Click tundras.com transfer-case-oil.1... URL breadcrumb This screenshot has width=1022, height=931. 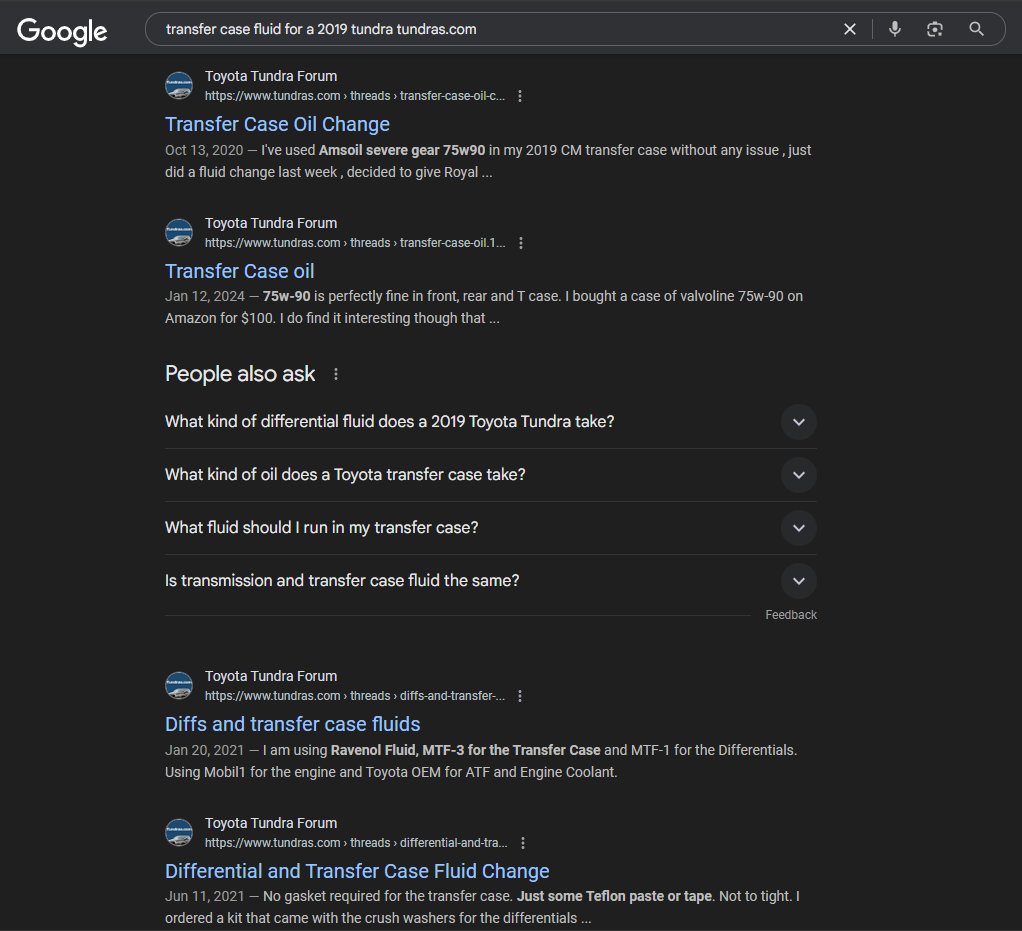pos(355,243)
